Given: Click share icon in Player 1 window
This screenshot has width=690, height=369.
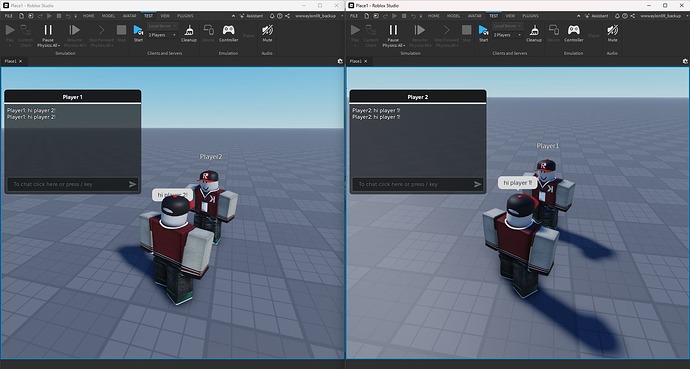Looking at the screenshot, I should 287,16.
